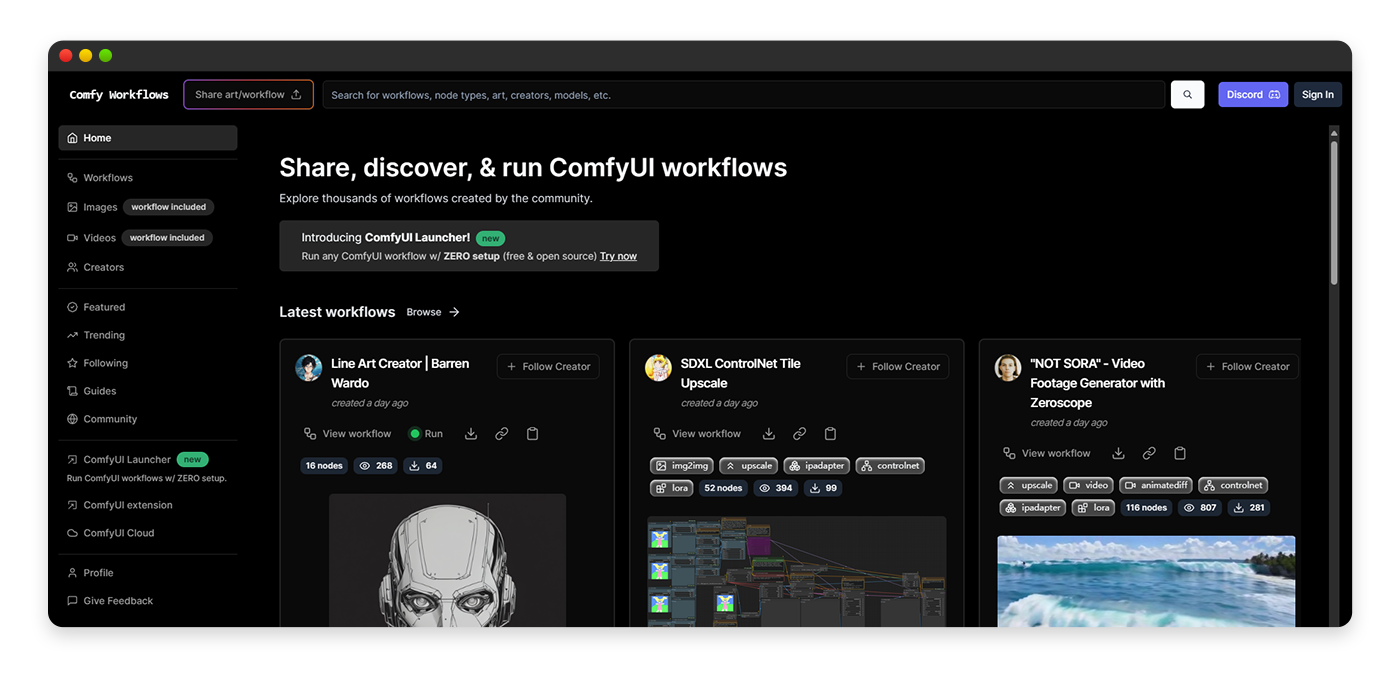Click Share art/workflow button
This screenshot has width=1400, height=700.
click(248, 95)
